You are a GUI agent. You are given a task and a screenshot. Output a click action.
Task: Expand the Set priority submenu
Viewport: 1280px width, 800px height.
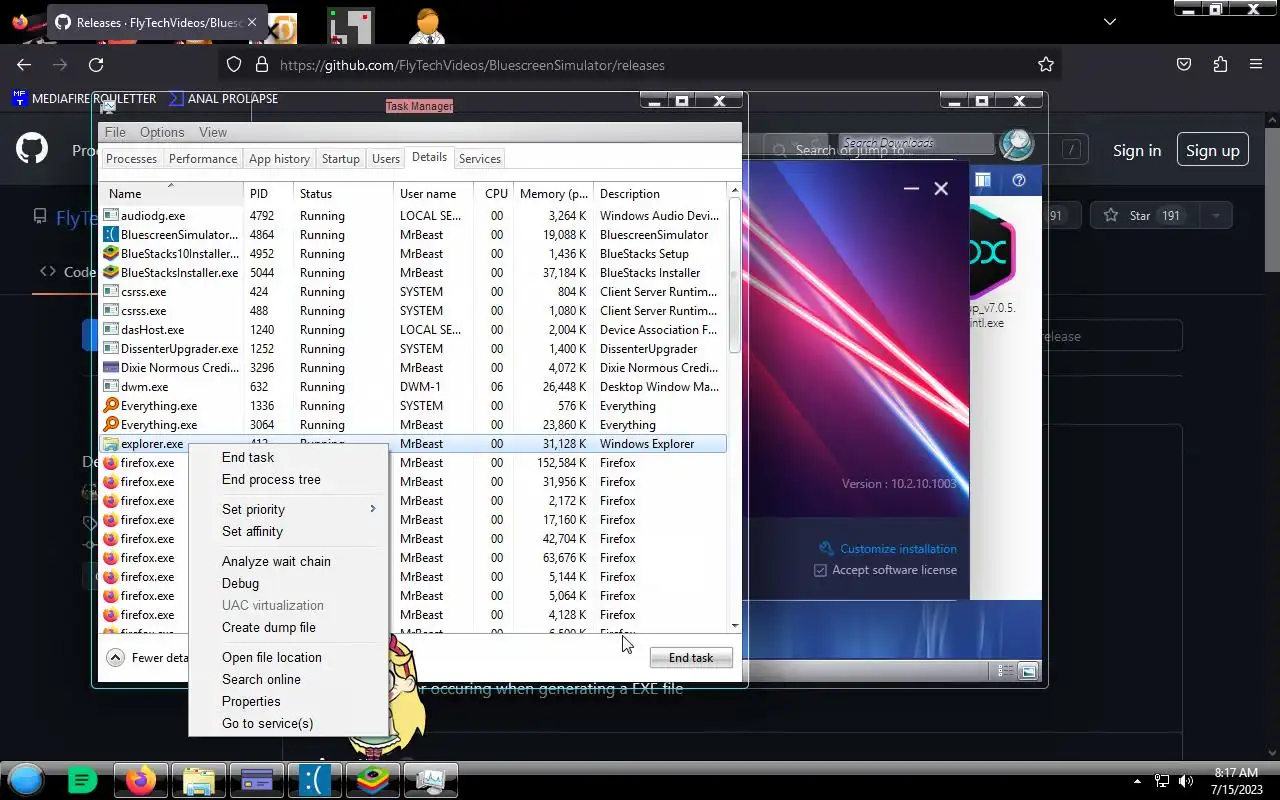coord(288,509)
